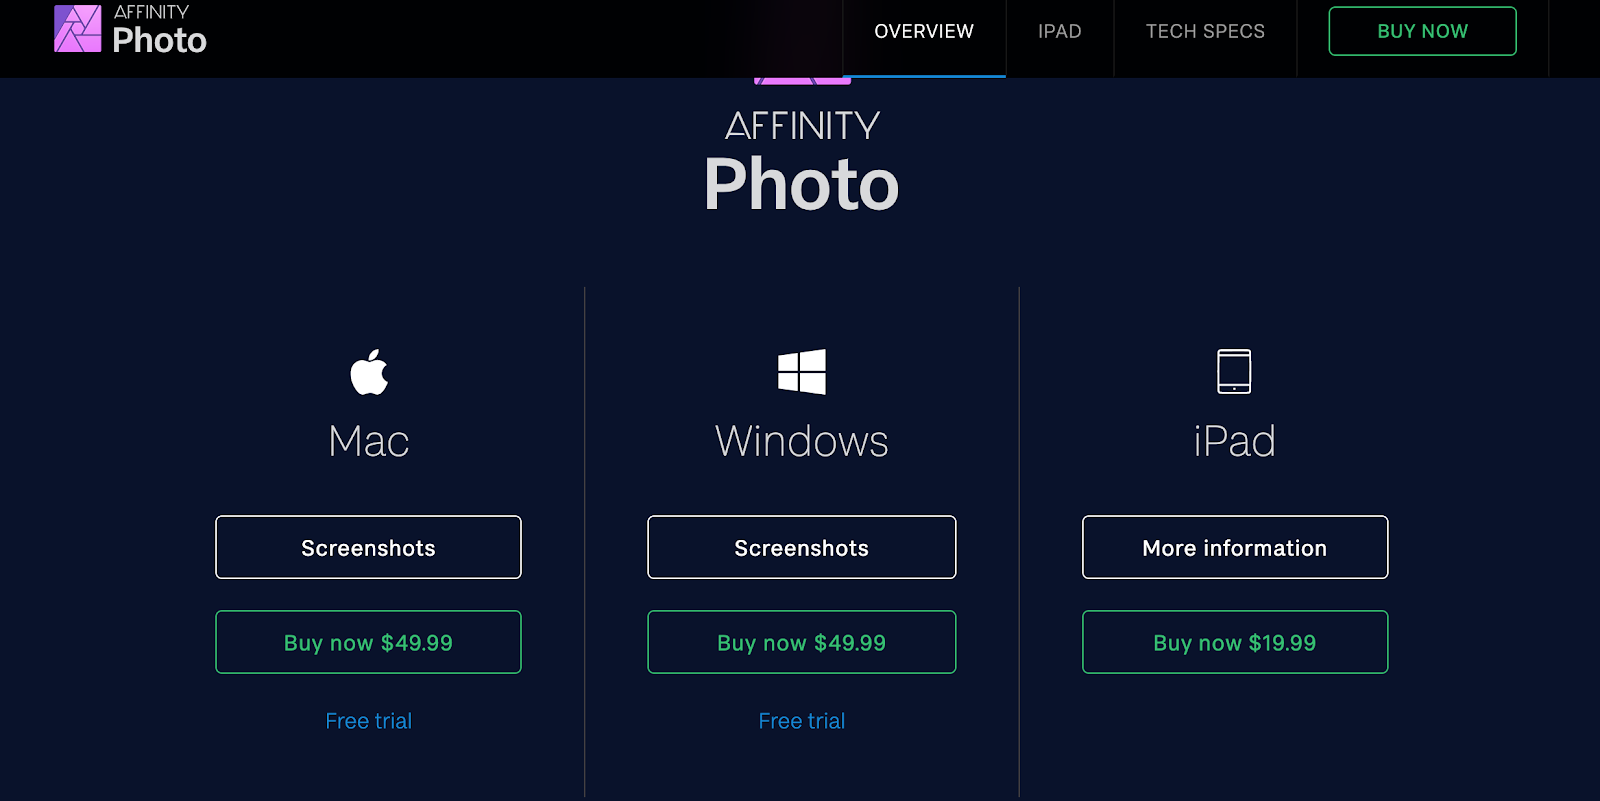
Task: Open More information for iPad
Action: pos(1235,547)
